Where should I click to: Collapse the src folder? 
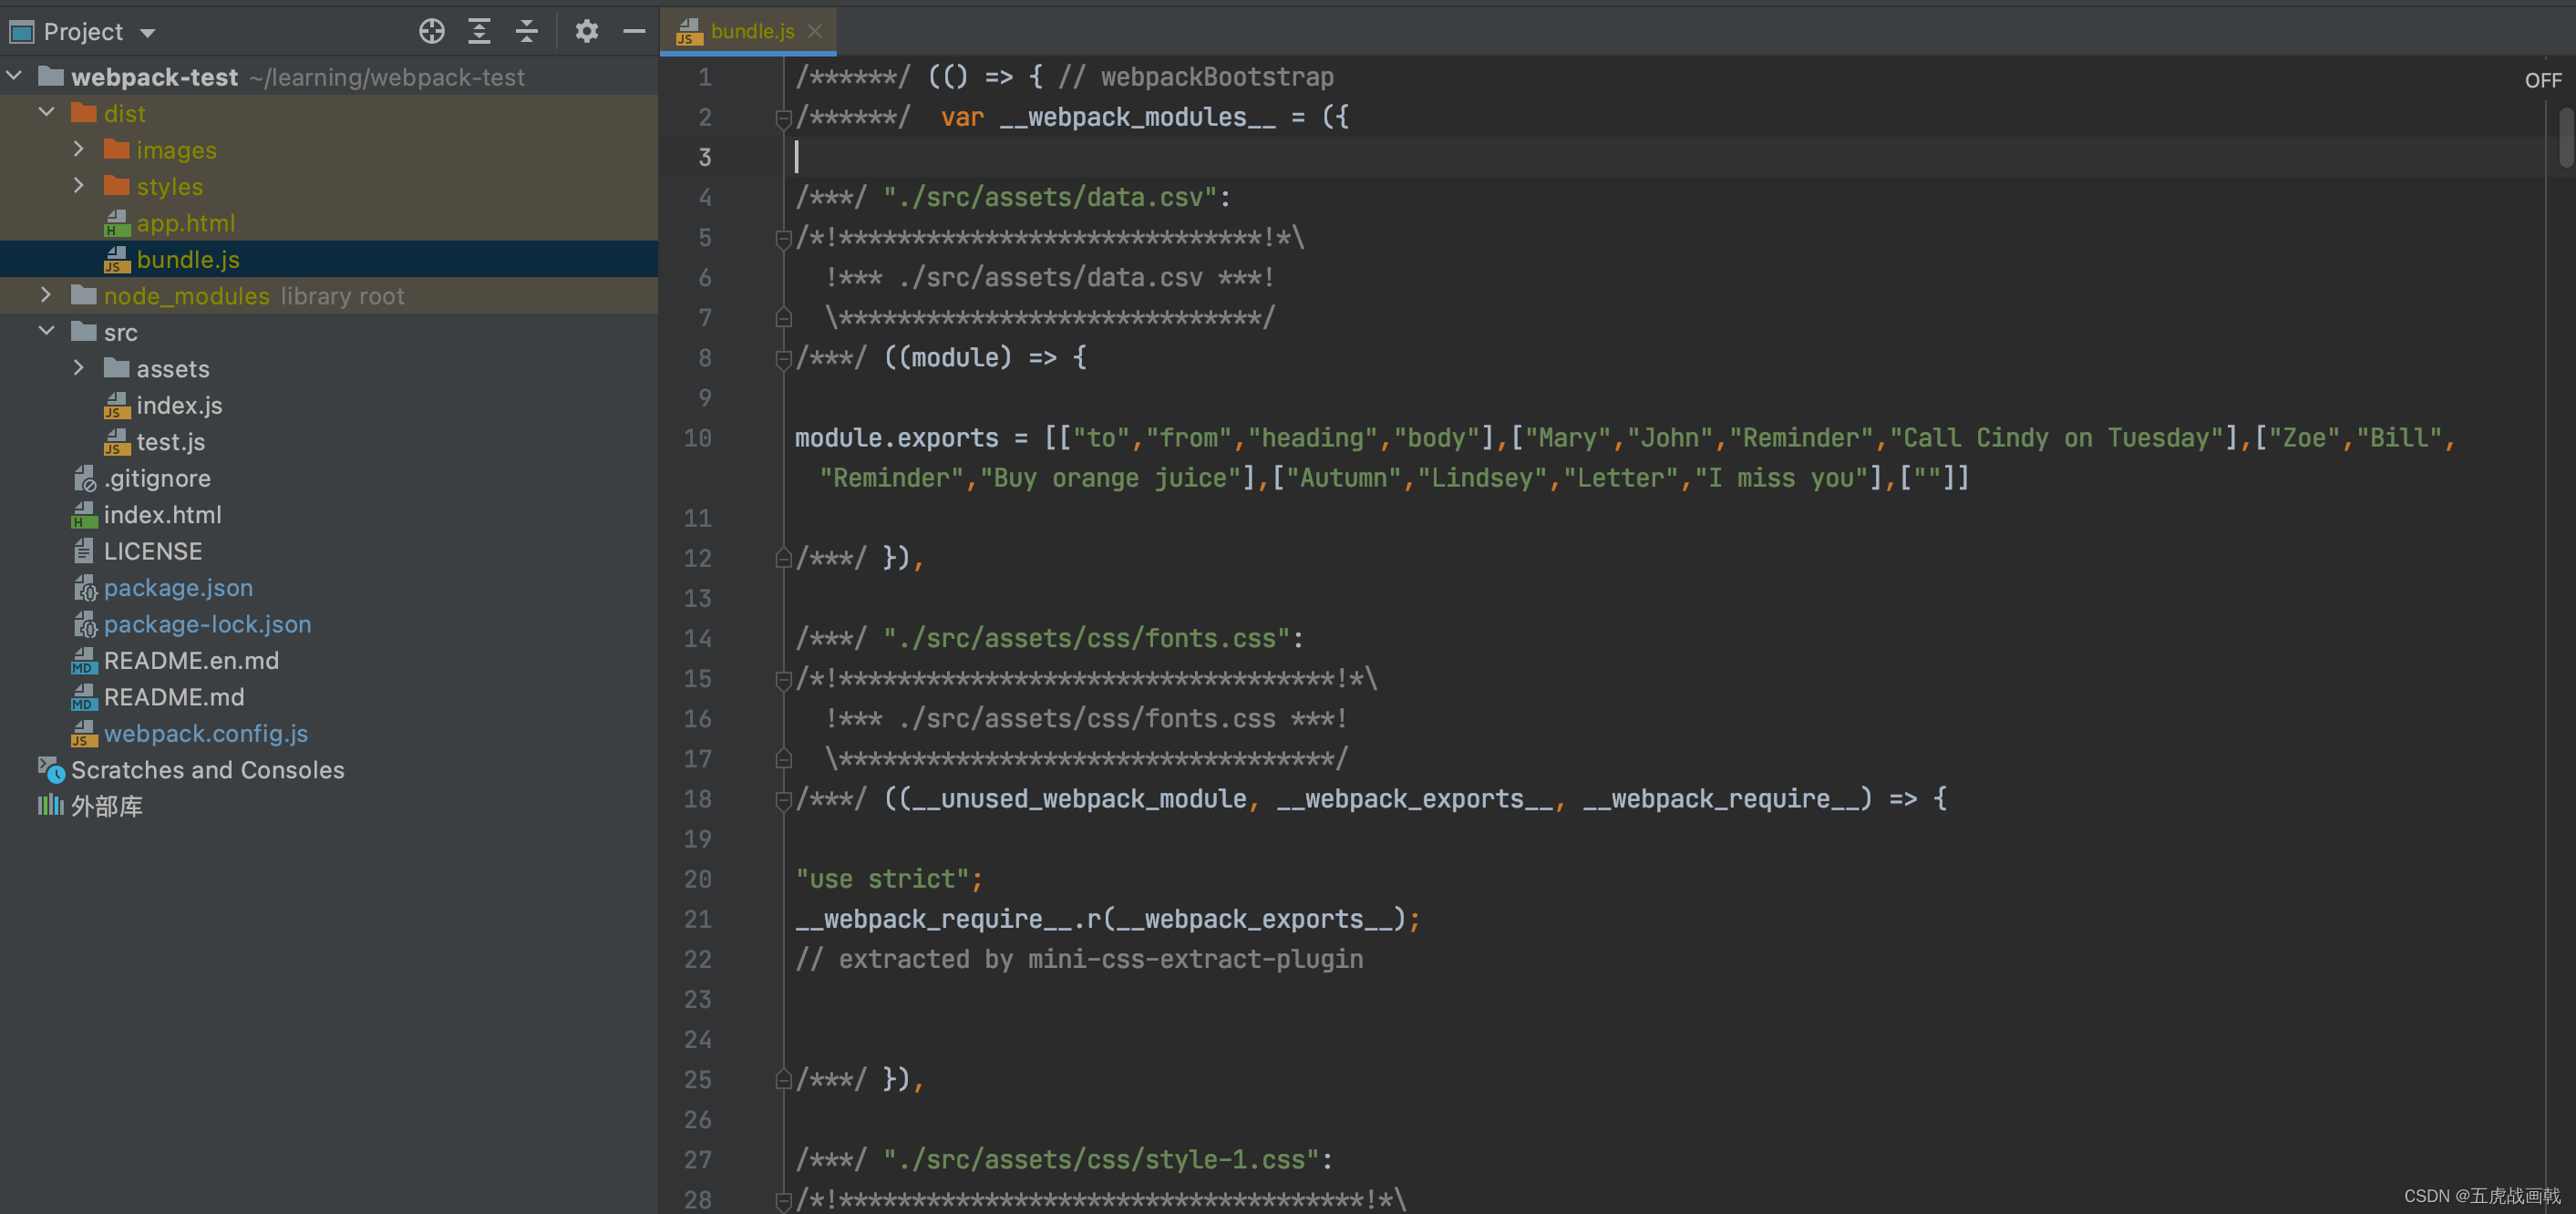[x=46, y=331]
